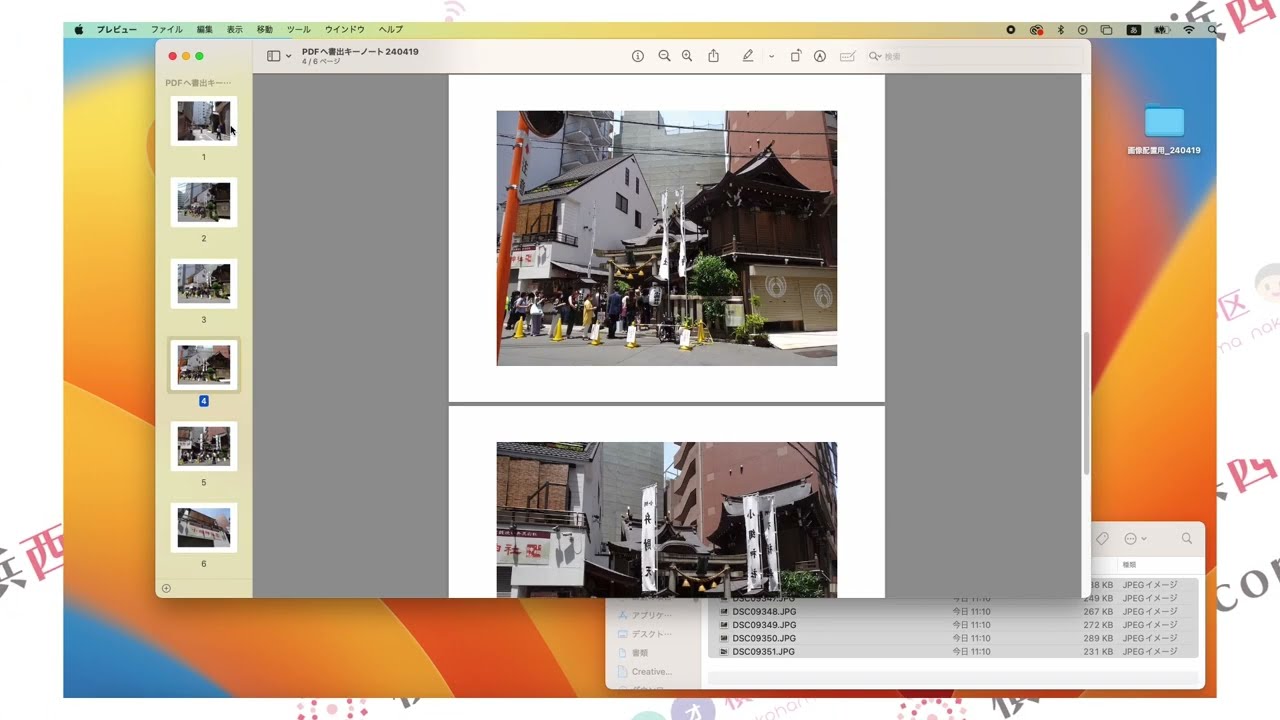This screenshot has width=1280, height=720.
Task: Click the 272 KB size cell in Finder
Action: pos(1098,625)
